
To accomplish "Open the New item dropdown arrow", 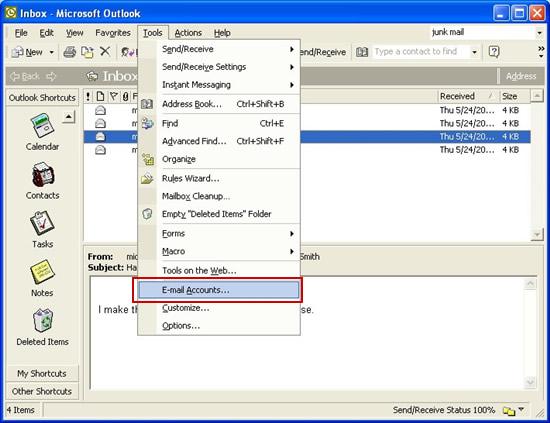I will pos(52,52).
